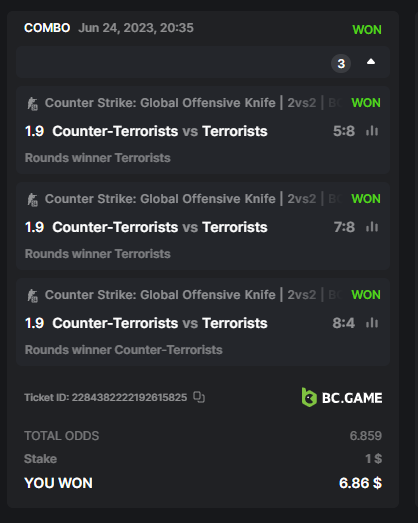Open stats icon for the 7:8 match
Viewport: 418px width, 523px height.
point(372,227)
